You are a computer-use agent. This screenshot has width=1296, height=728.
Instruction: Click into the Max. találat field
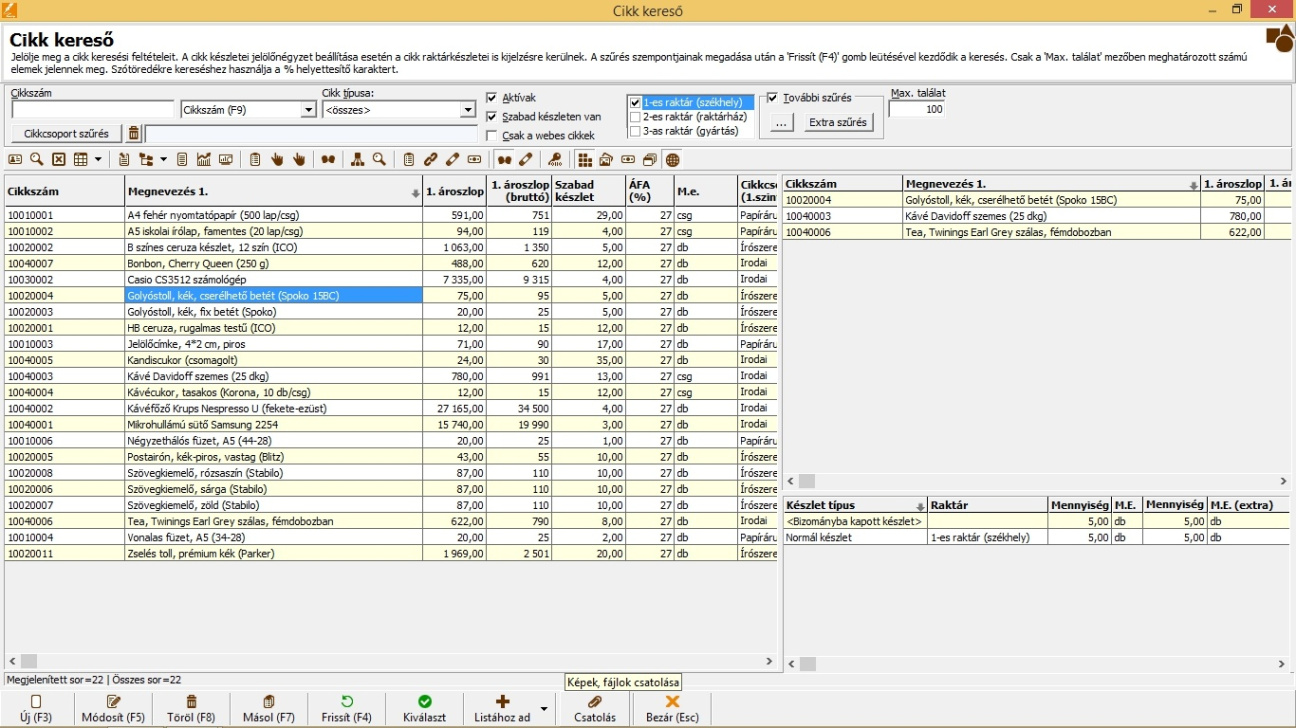[x=916, y=109]
